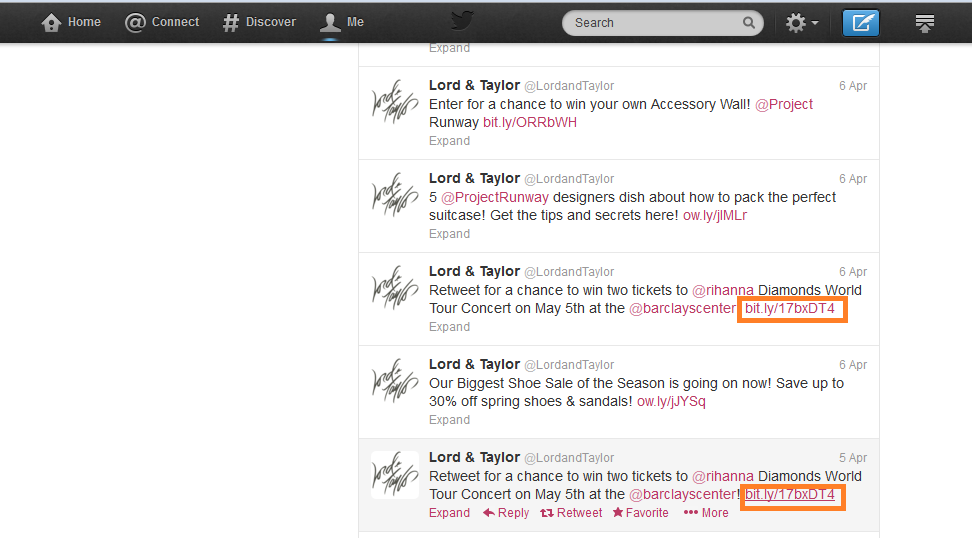Click inside the Search field

[x=650, y=22]
